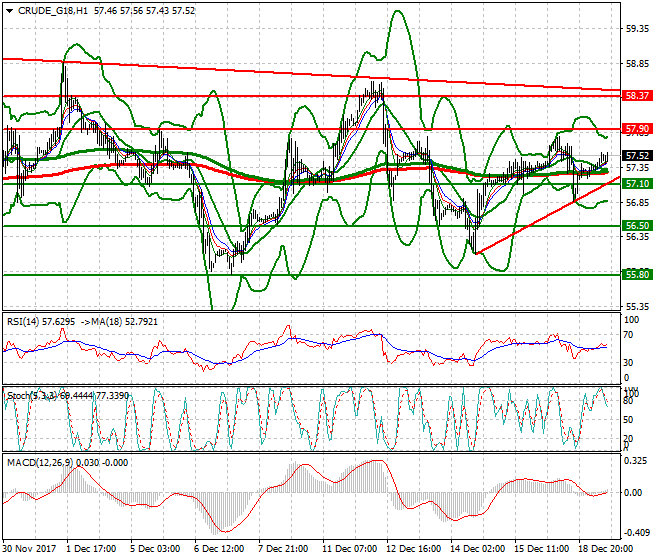
Task: Click the 11 Dec 07:00 time label
Action: coord(347,548)
